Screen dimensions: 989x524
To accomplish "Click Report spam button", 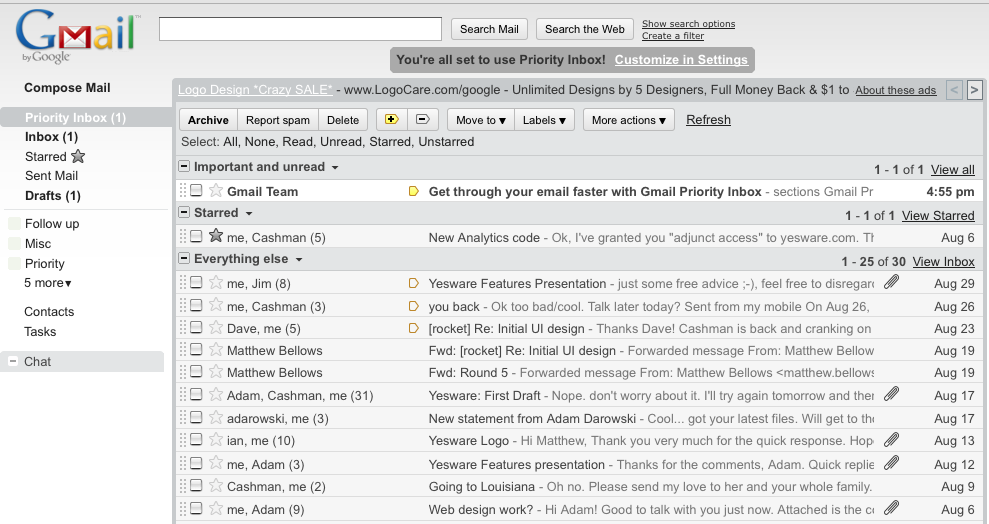I will pos(278,120).
